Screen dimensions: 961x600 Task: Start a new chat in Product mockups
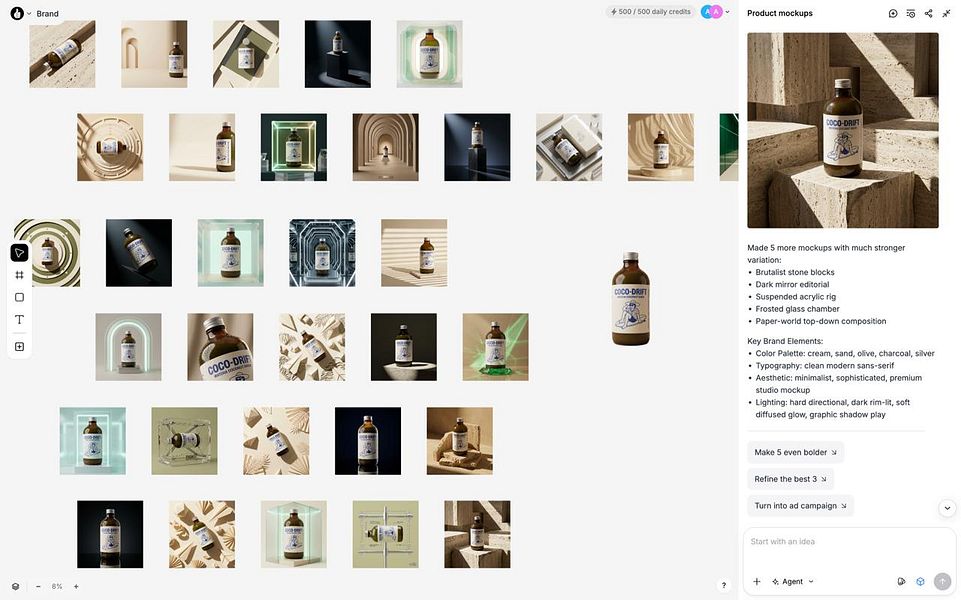(893, 13)
